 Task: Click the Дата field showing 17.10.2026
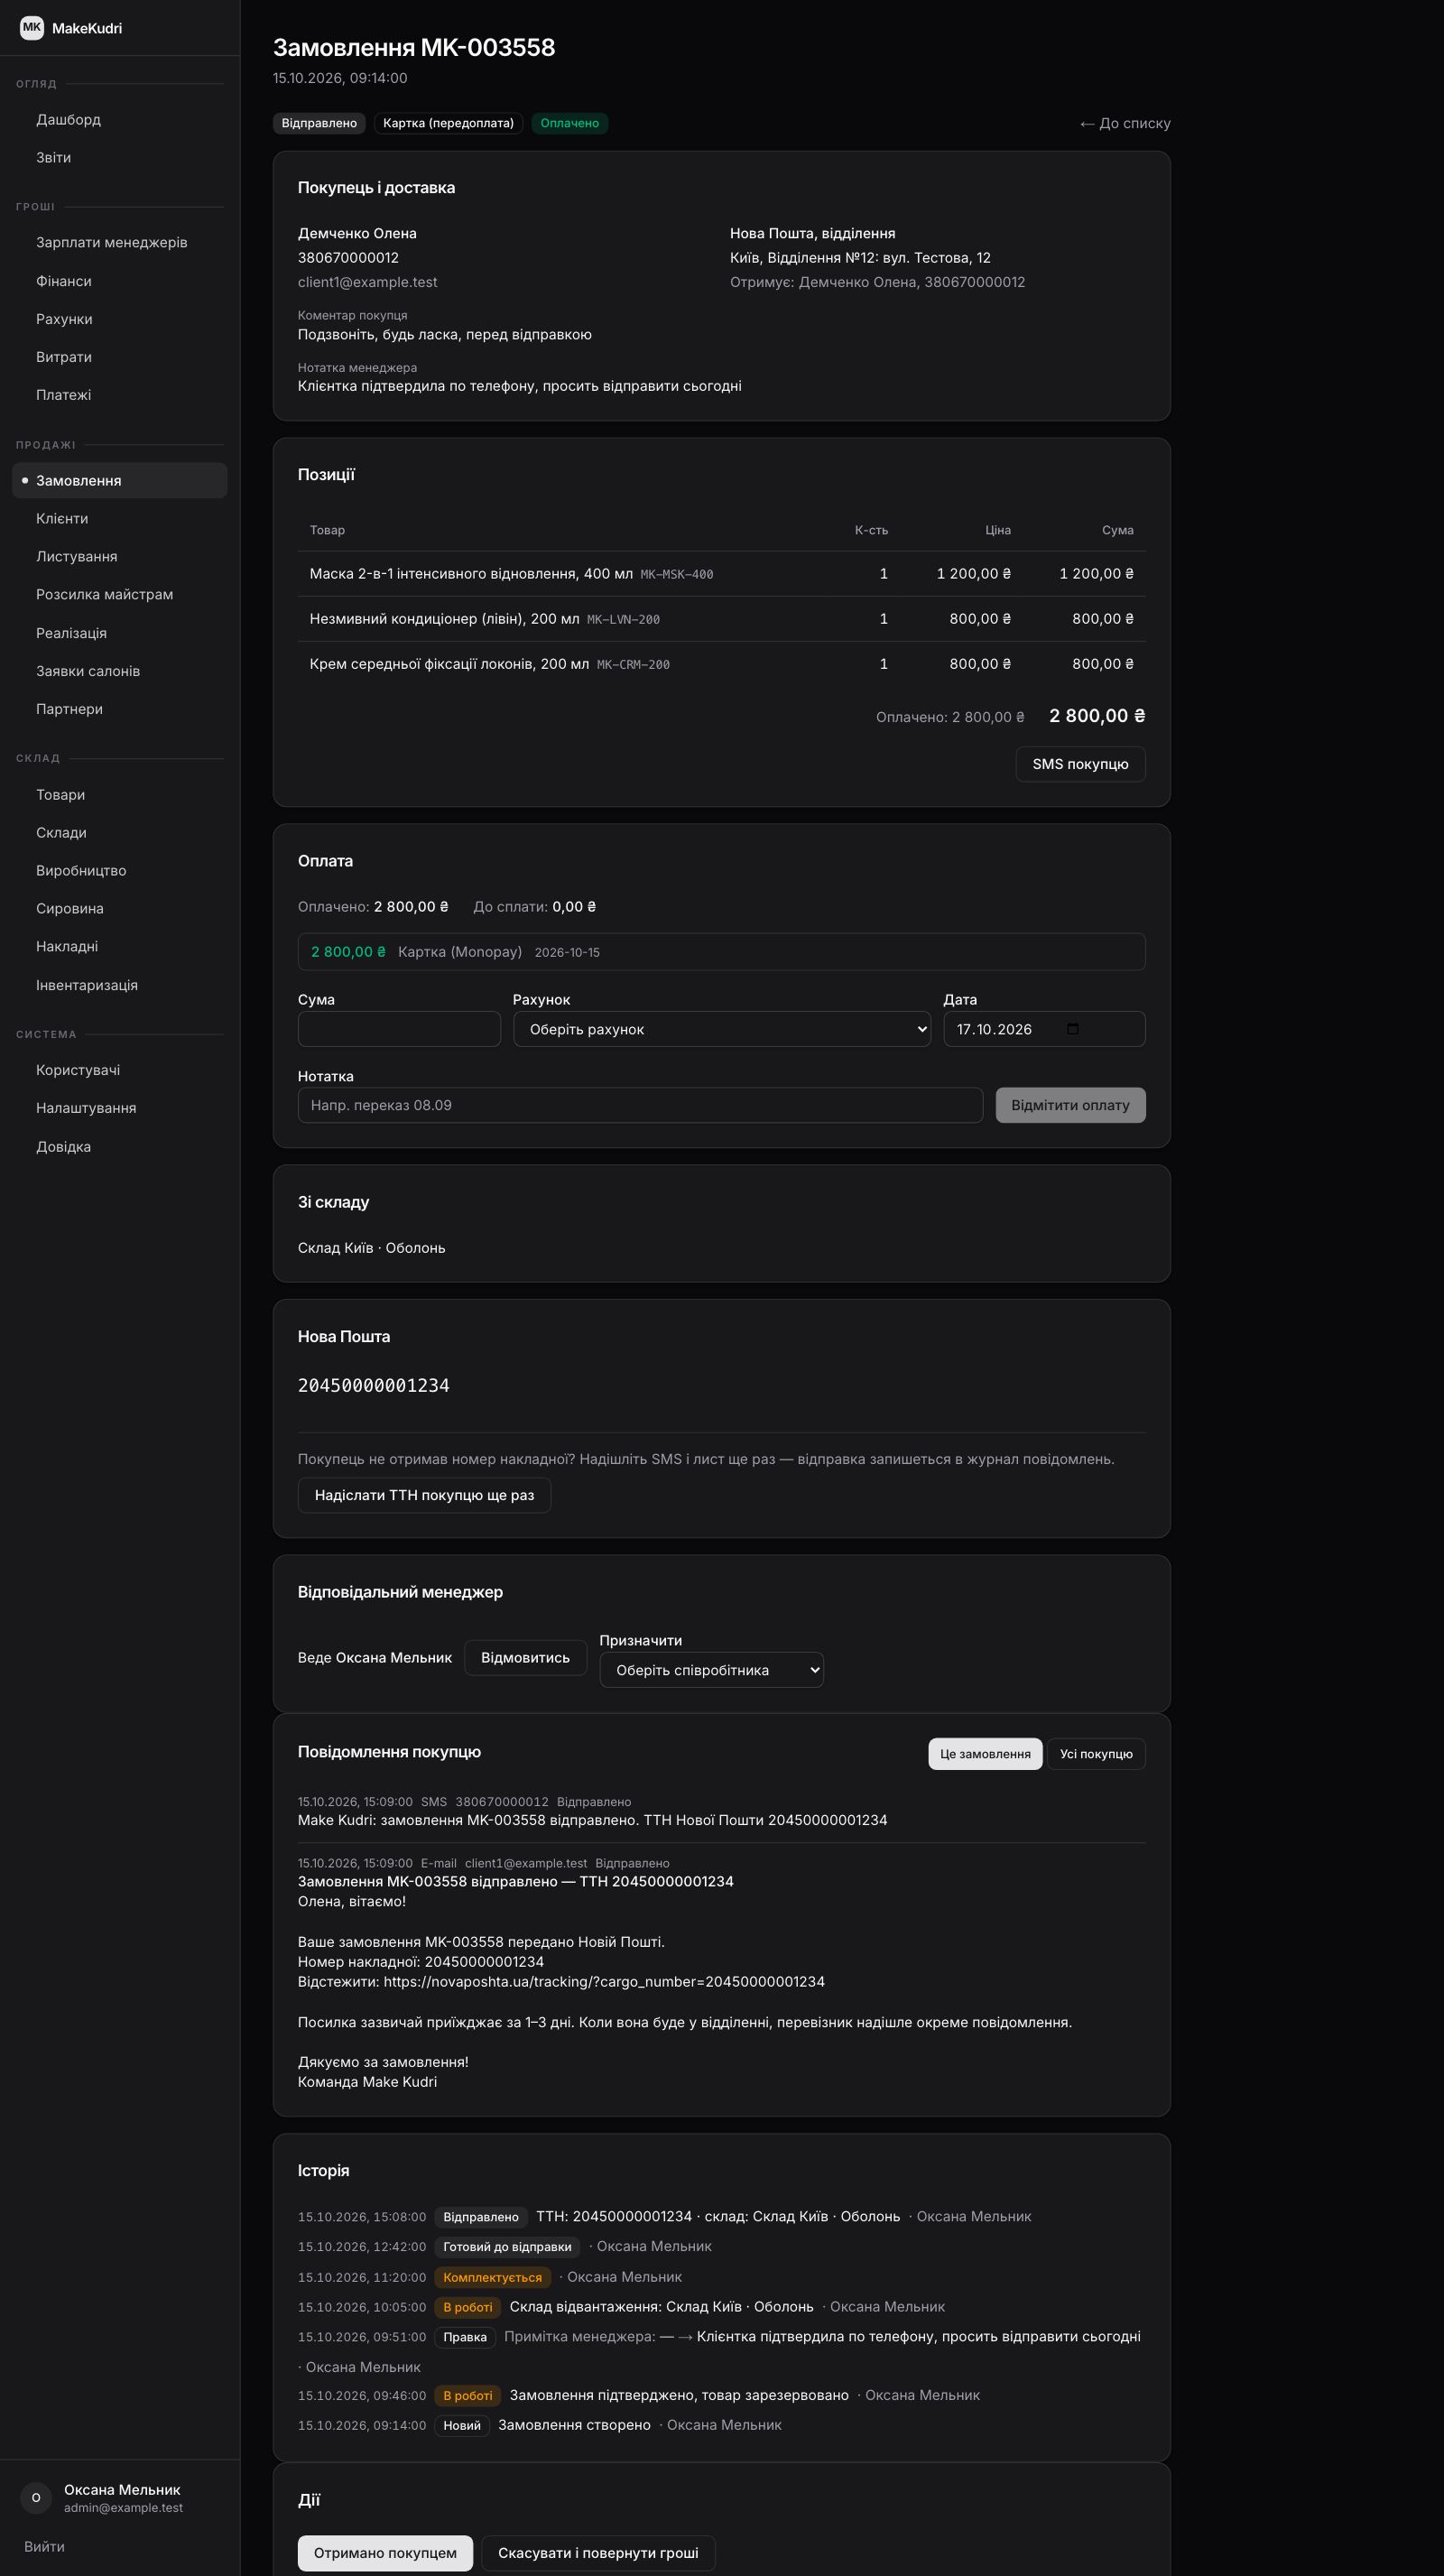1044,1029
